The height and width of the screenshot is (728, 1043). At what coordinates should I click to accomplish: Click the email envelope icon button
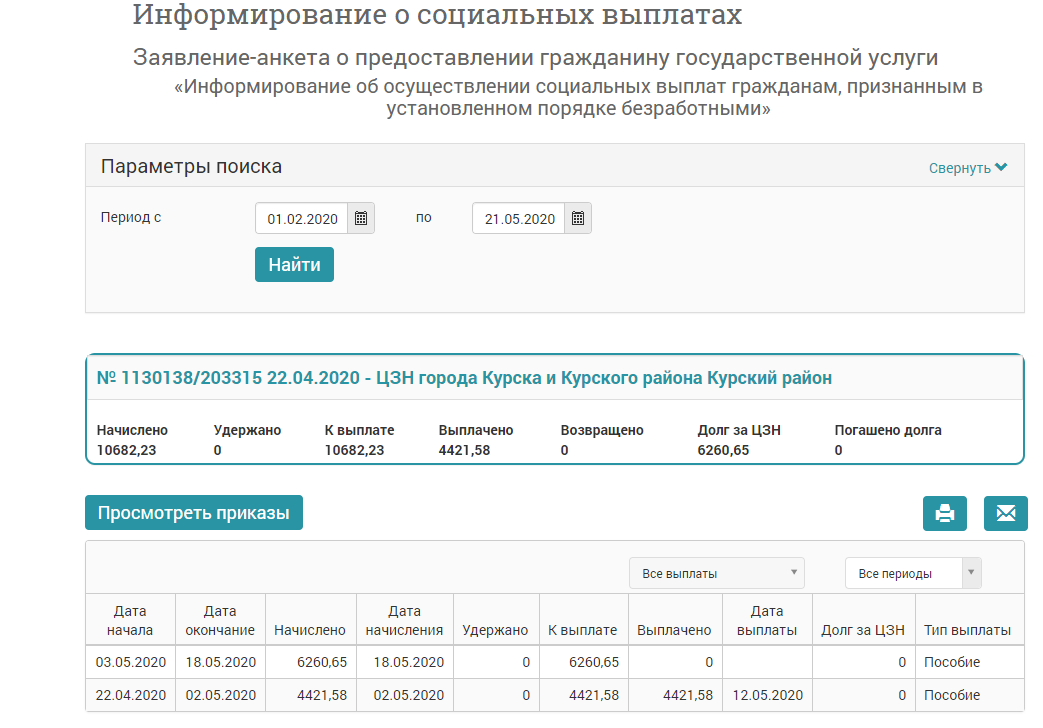(1005, 513)
